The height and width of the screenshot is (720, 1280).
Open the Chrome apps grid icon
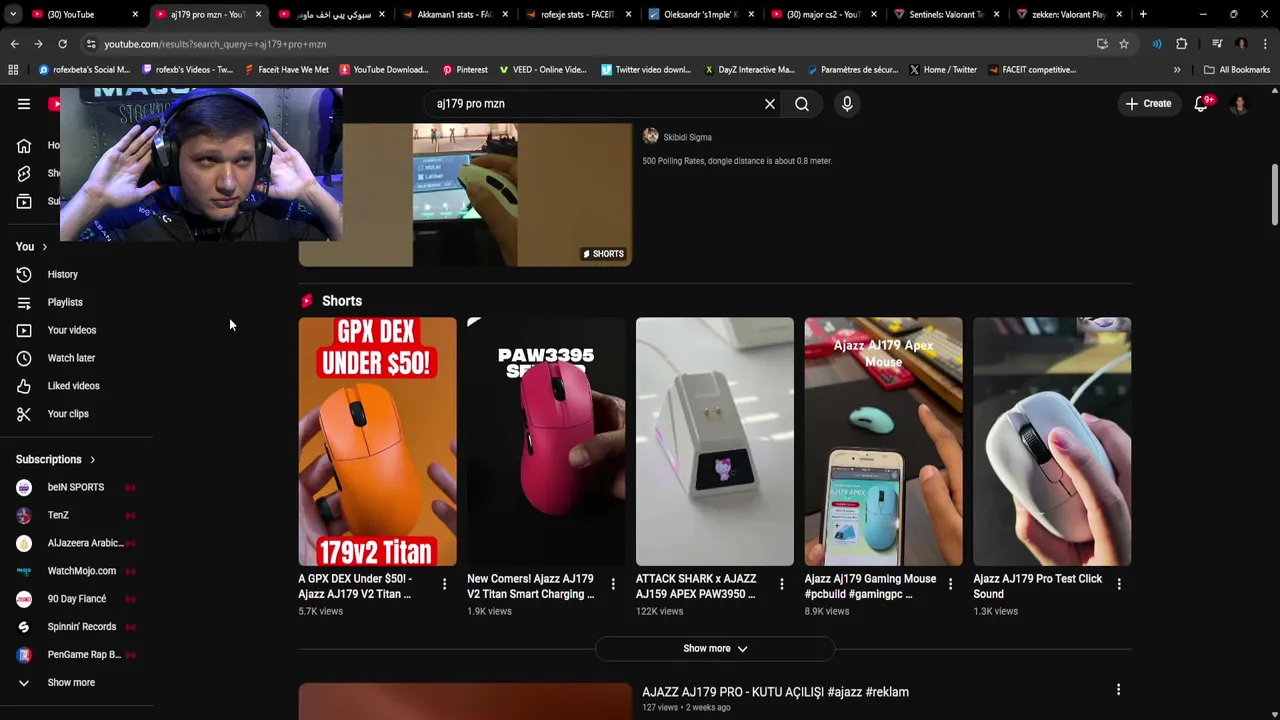click(13, 70)
